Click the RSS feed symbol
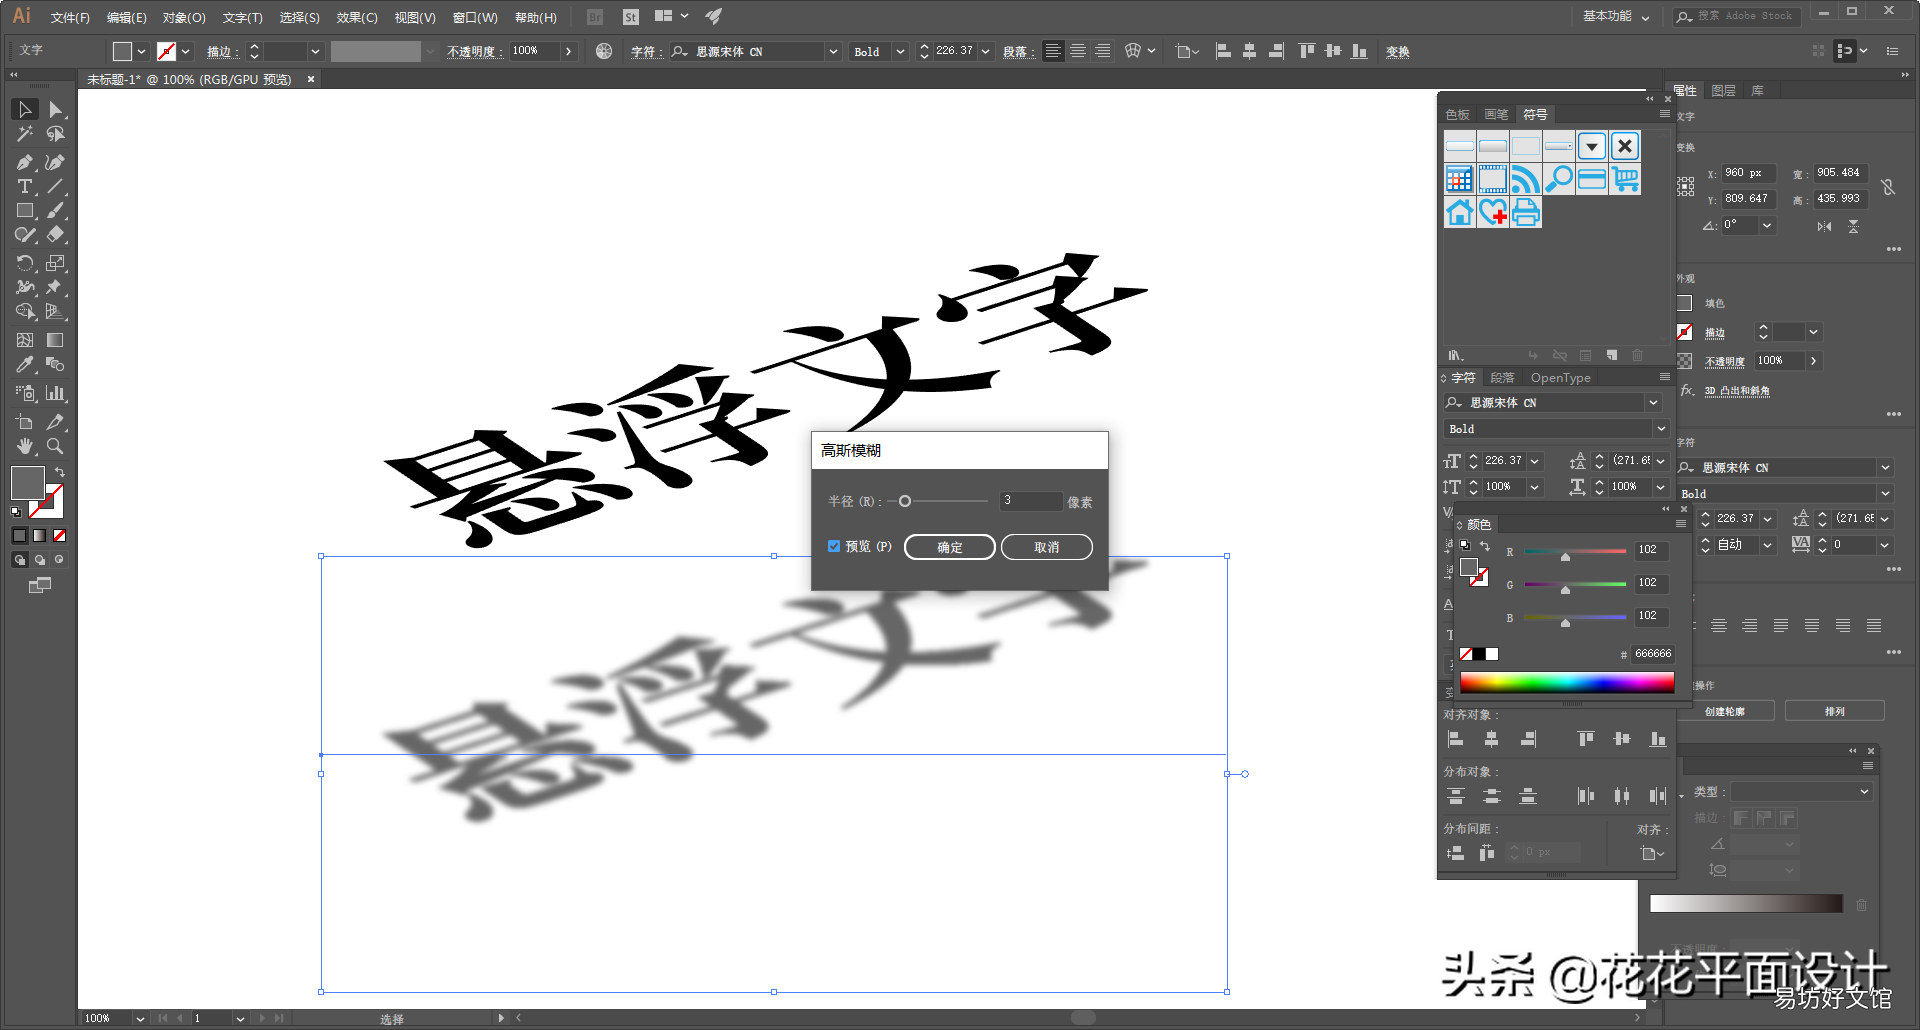Screen dimensions: 1920x1030 (x=1526, y=179)
